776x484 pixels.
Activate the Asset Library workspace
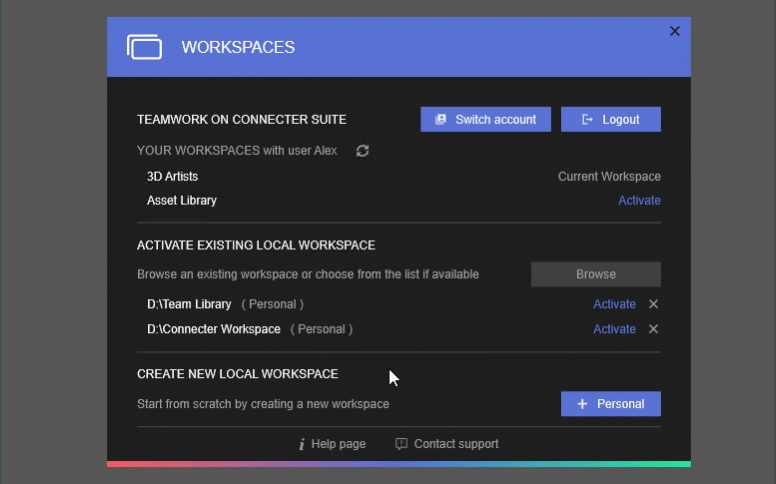click(639, 200)
